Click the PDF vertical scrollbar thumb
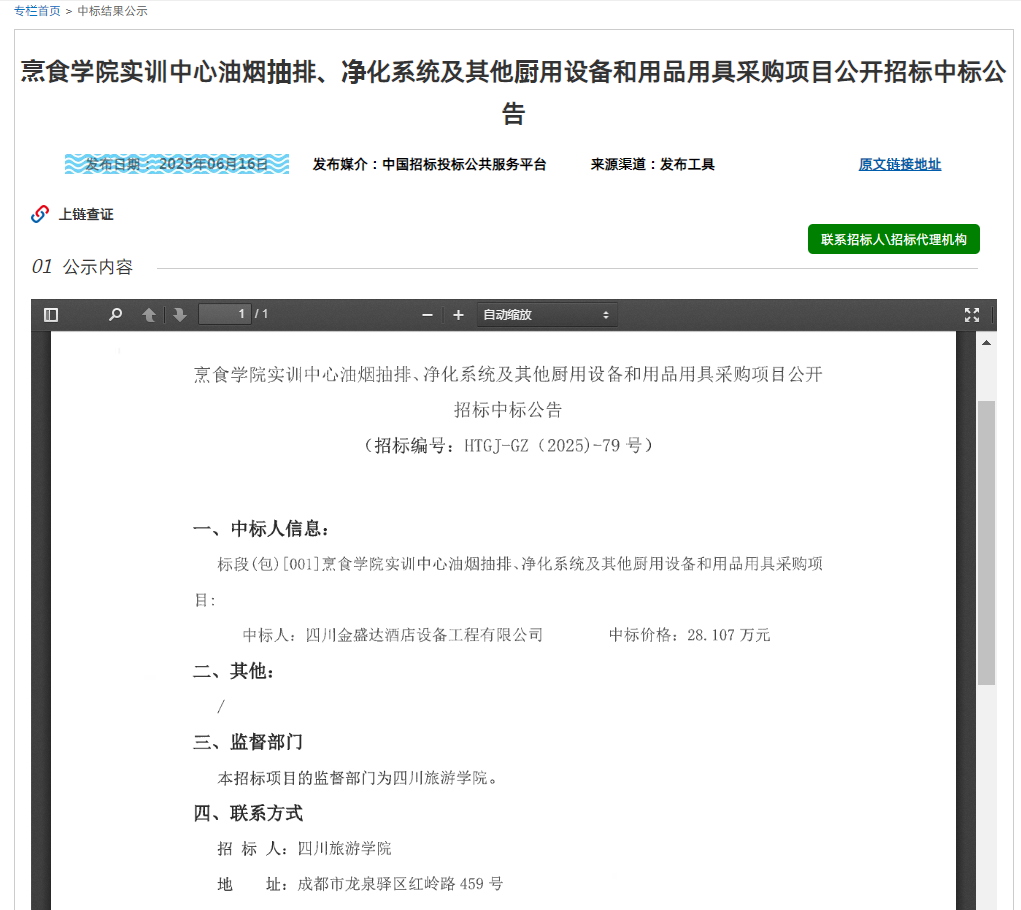This screenshot has height=910, width=1021. (x=986, y=543)
